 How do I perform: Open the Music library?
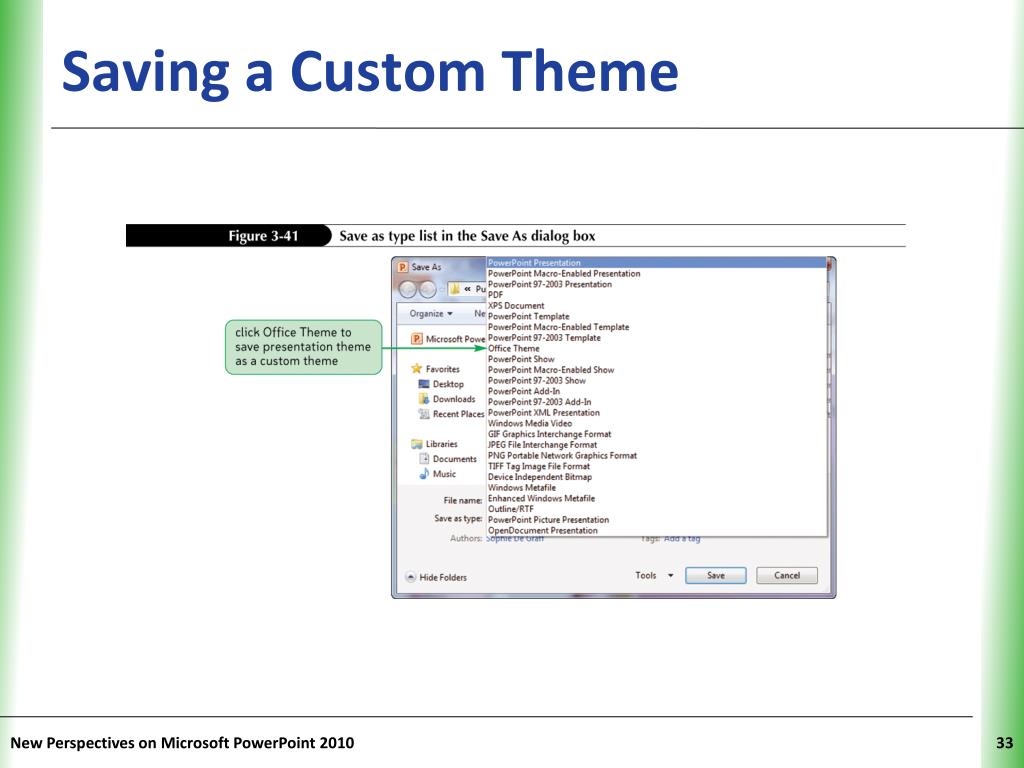(x=438, y=474)
